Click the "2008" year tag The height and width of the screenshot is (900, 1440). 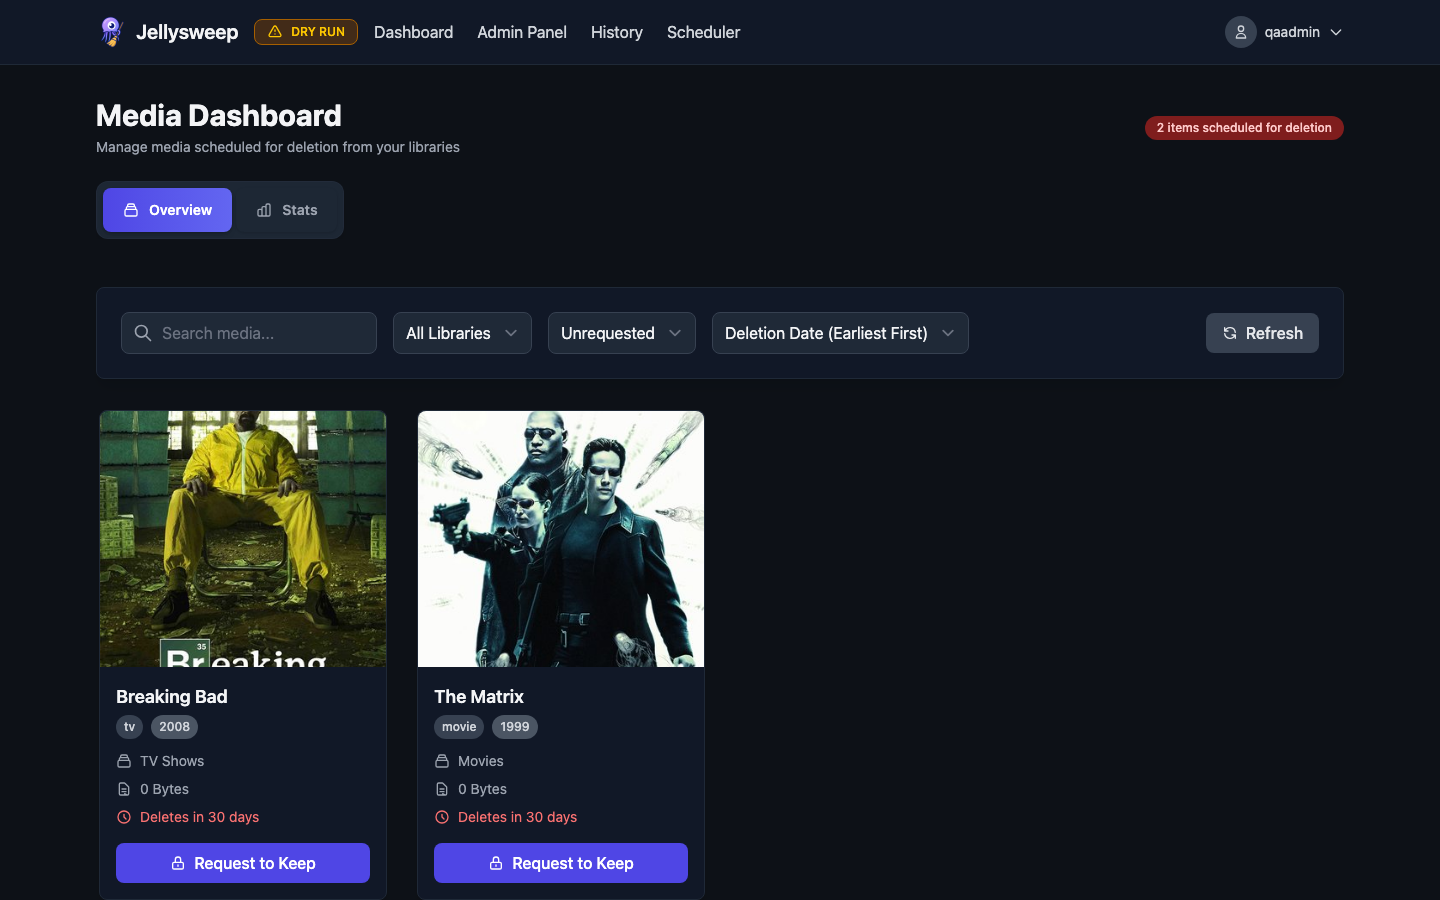175,727
